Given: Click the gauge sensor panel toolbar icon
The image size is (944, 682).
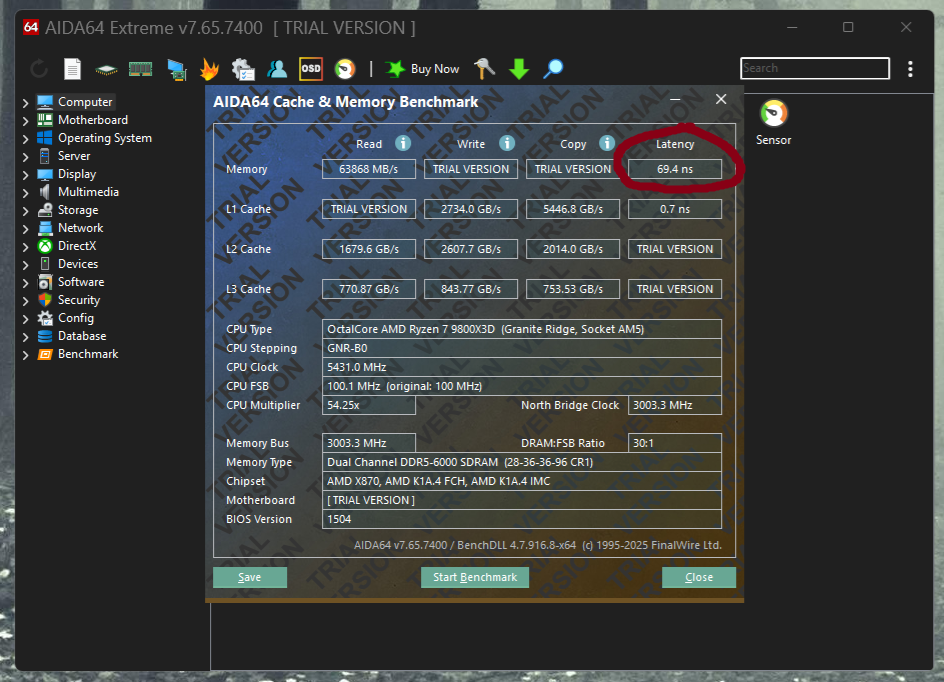Looking at the screenshot, I should point(345,69).
